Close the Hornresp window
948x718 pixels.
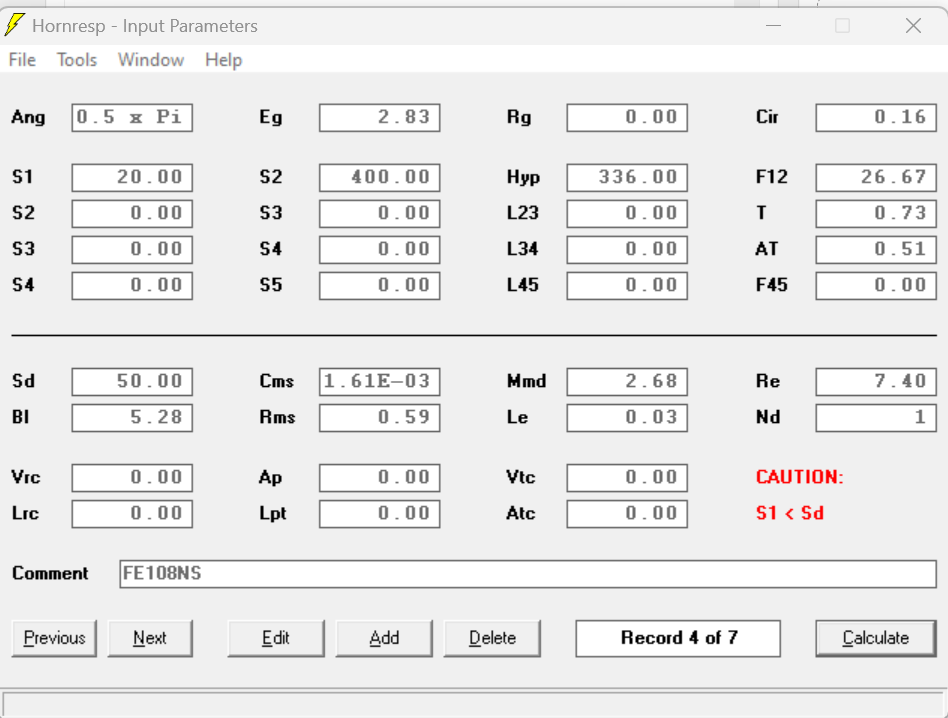[913, 26]
